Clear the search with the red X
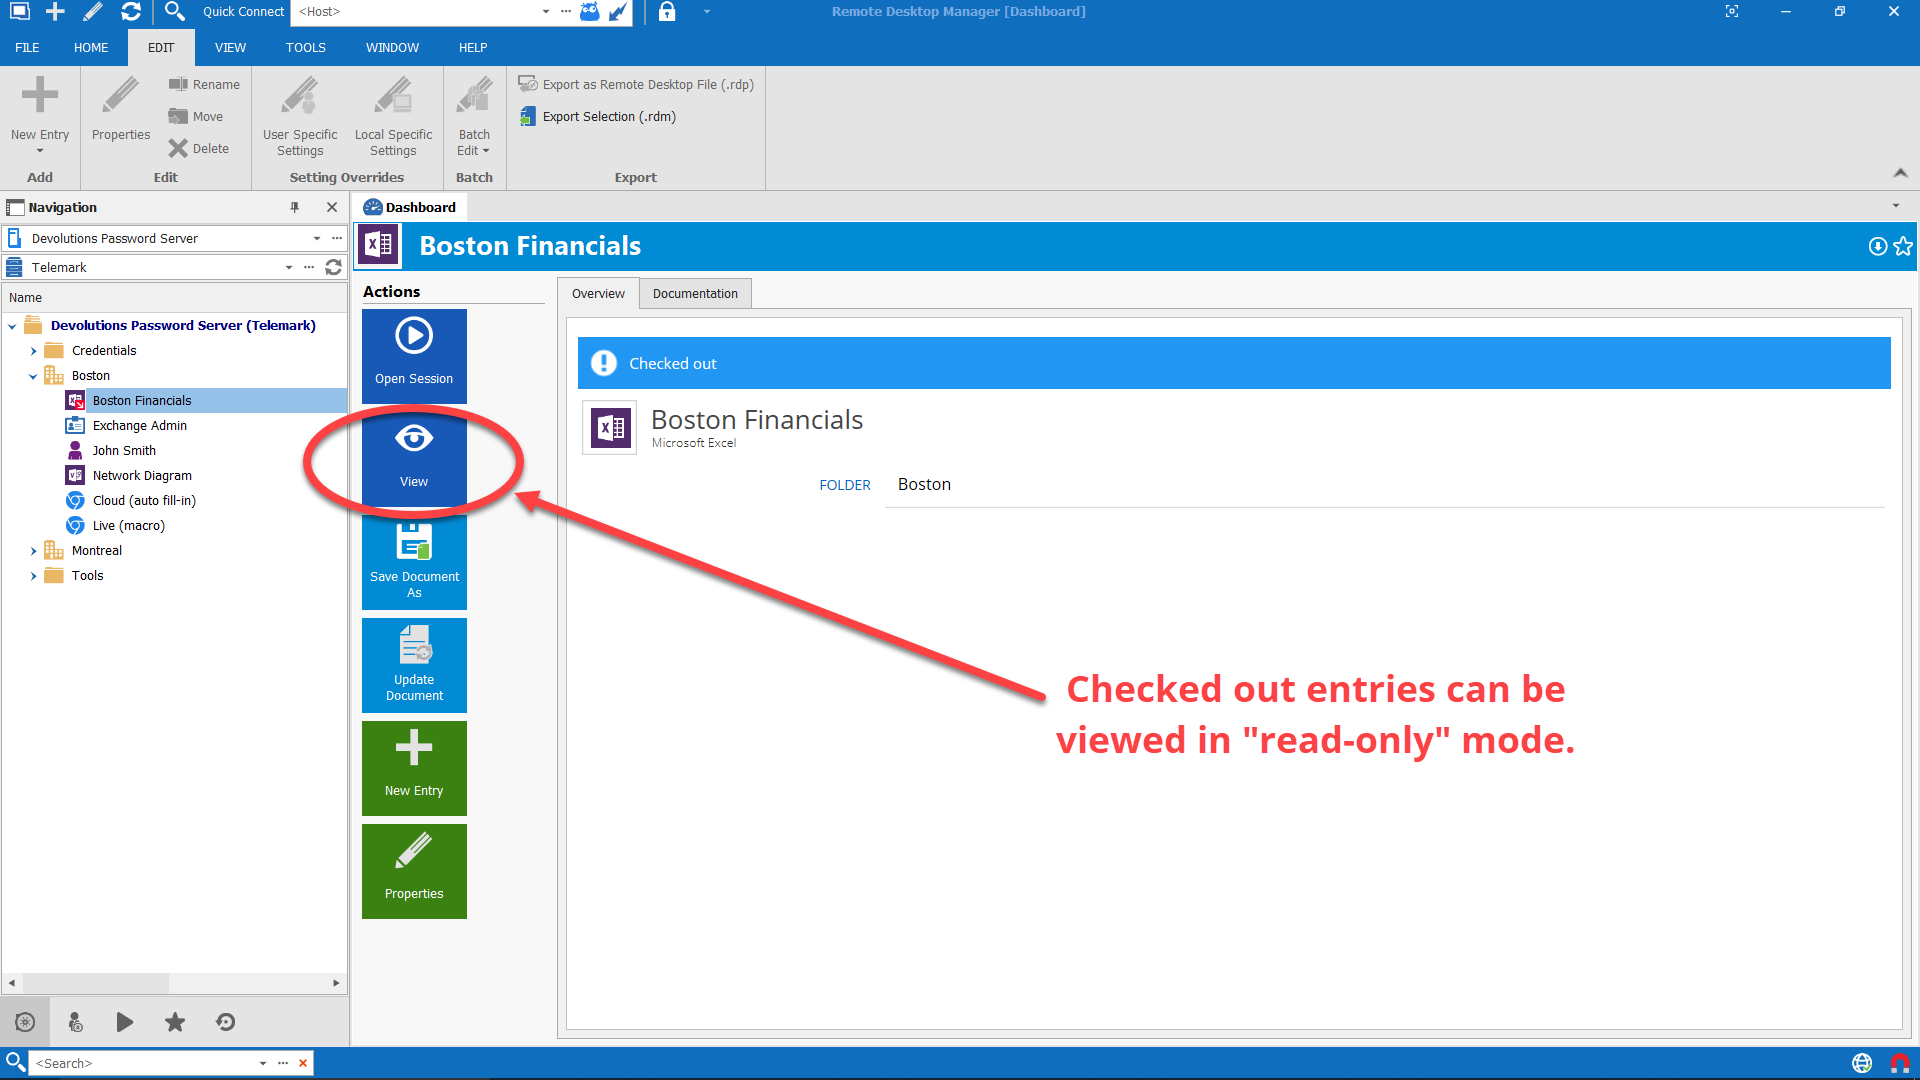Viewport: 1920px width, 1080px height. point(303,1063)
